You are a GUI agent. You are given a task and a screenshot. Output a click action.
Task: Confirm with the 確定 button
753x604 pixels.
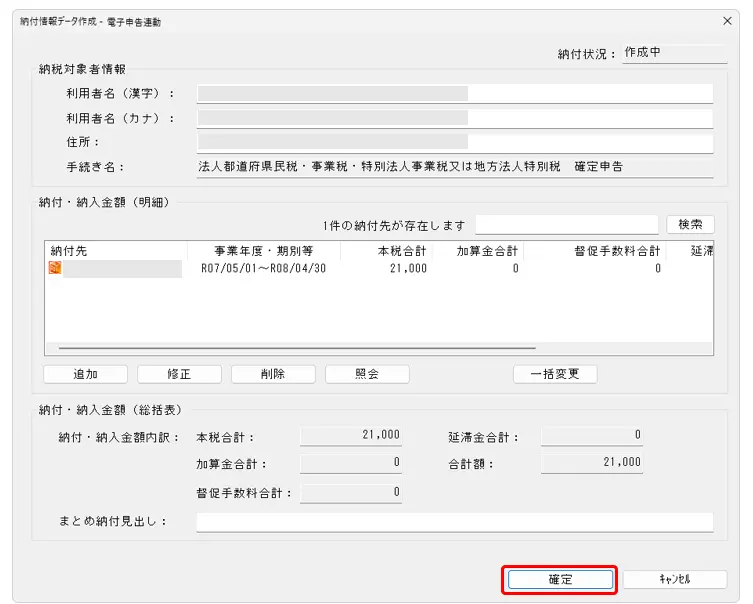click(x=560, y=579)
